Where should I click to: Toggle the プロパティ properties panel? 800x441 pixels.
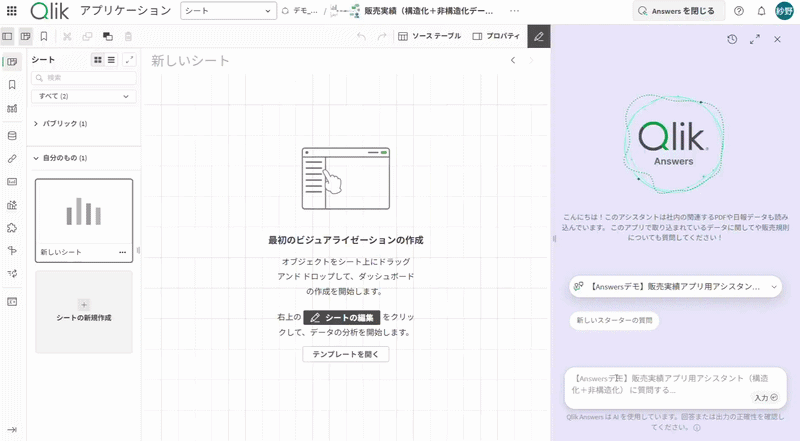pyautogui.click(x=496, y=36)
